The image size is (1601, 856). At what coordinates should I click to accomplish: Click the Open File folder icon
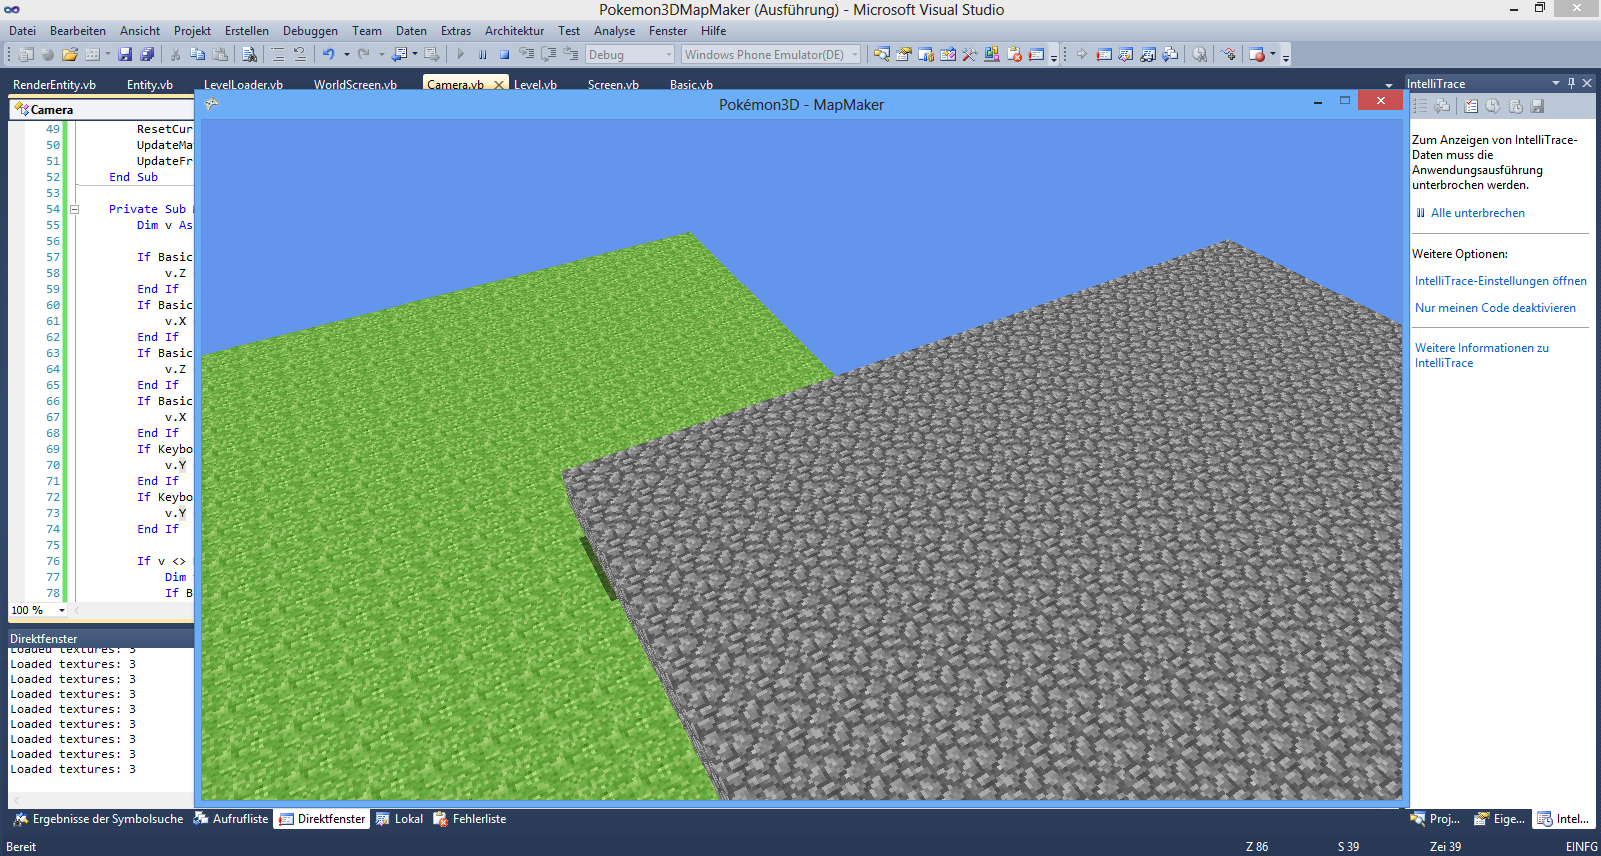tap(70, 54)
